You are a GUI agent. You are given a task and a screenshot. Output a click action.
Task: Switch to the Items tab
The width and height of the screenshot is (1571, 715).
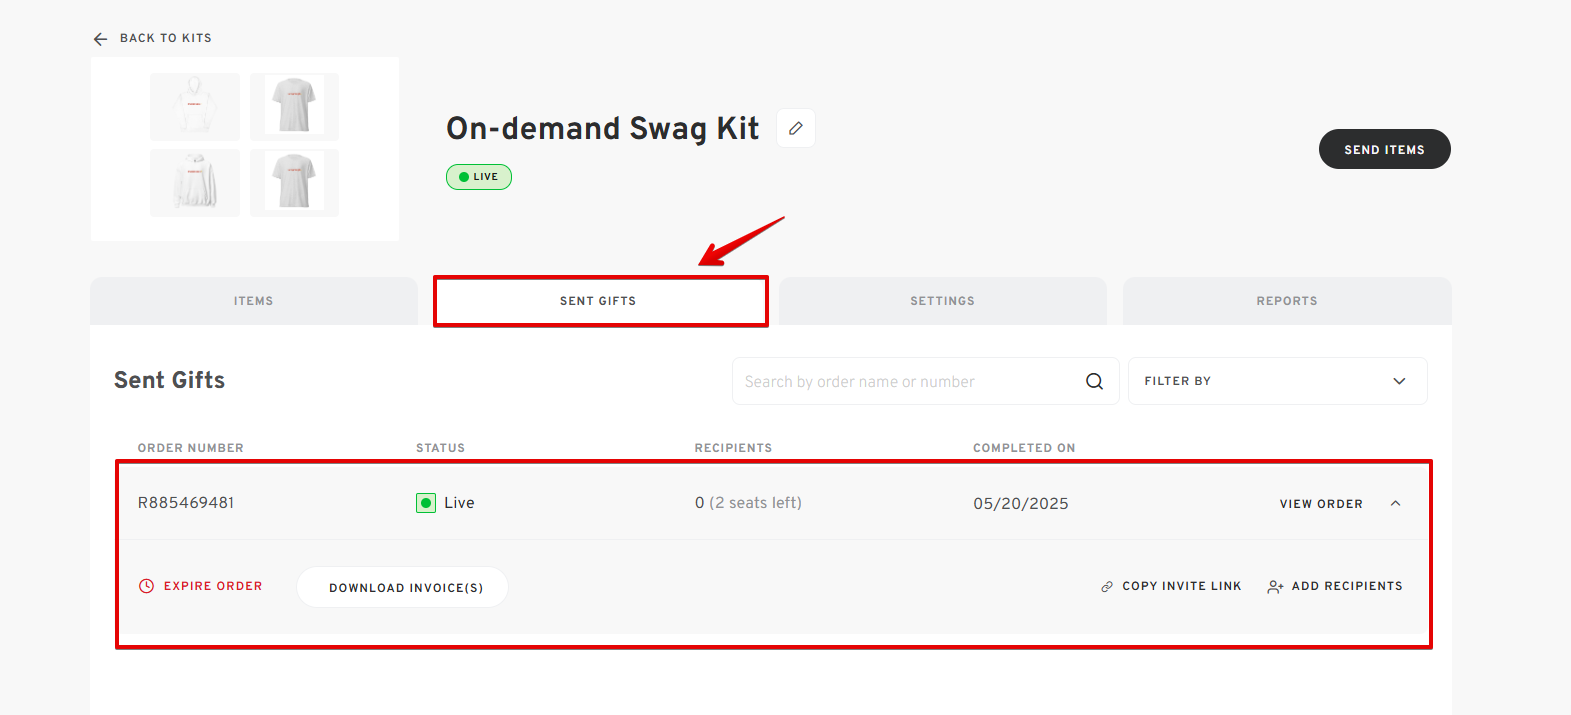coord(254,301)
